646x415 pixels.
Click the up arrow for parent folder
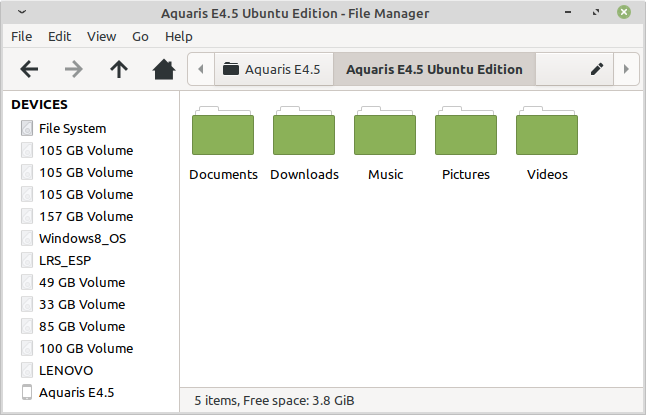pyautogui.click(x=119, y=69)
